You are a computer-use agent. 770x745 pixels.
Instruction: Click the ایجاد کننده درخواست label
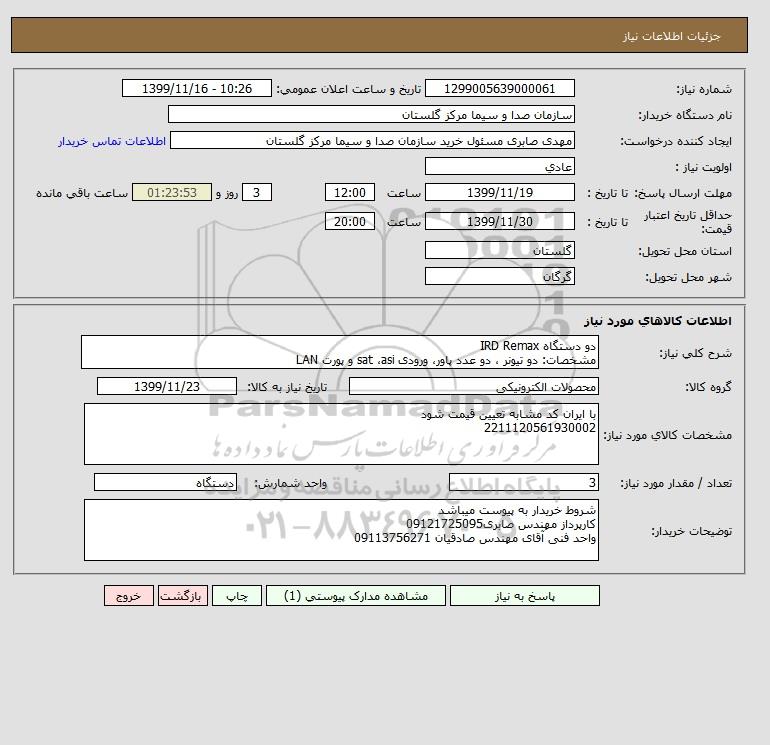pyautogui.click(x=676, y=141)
